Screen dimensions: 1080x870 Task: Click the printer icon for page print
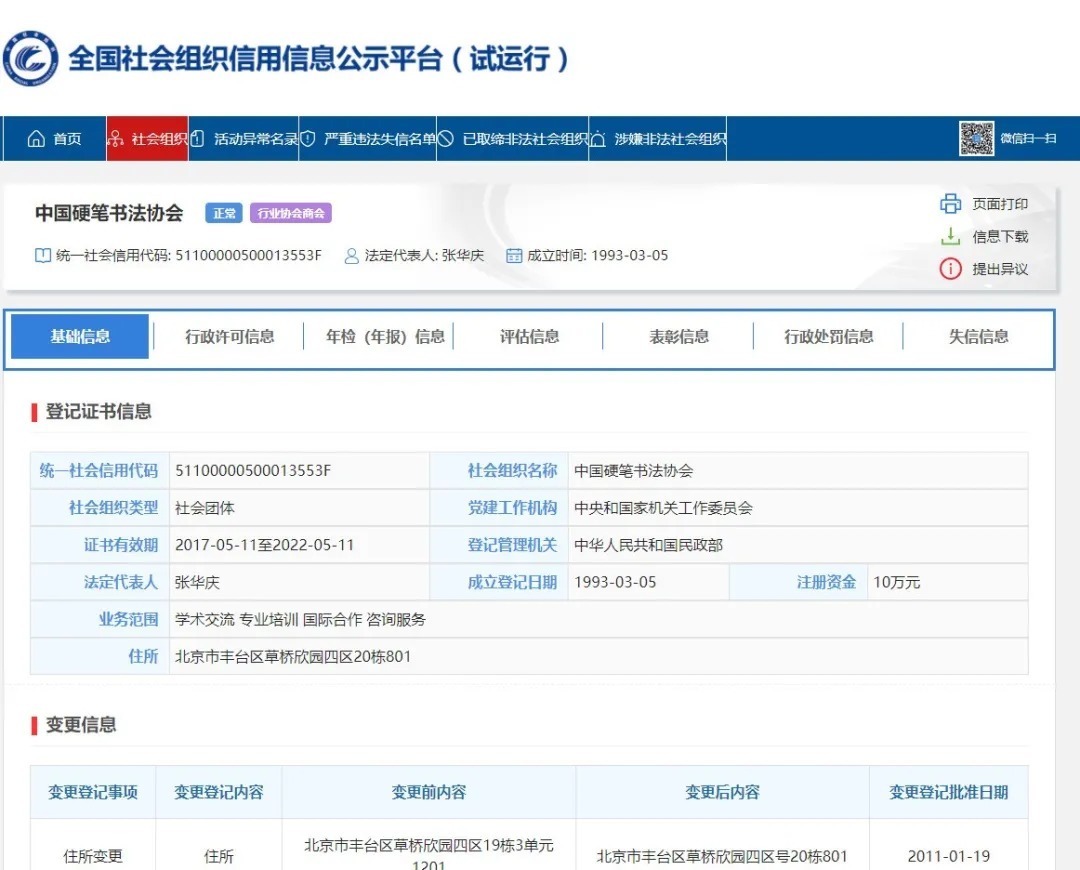tap(950, 204)
